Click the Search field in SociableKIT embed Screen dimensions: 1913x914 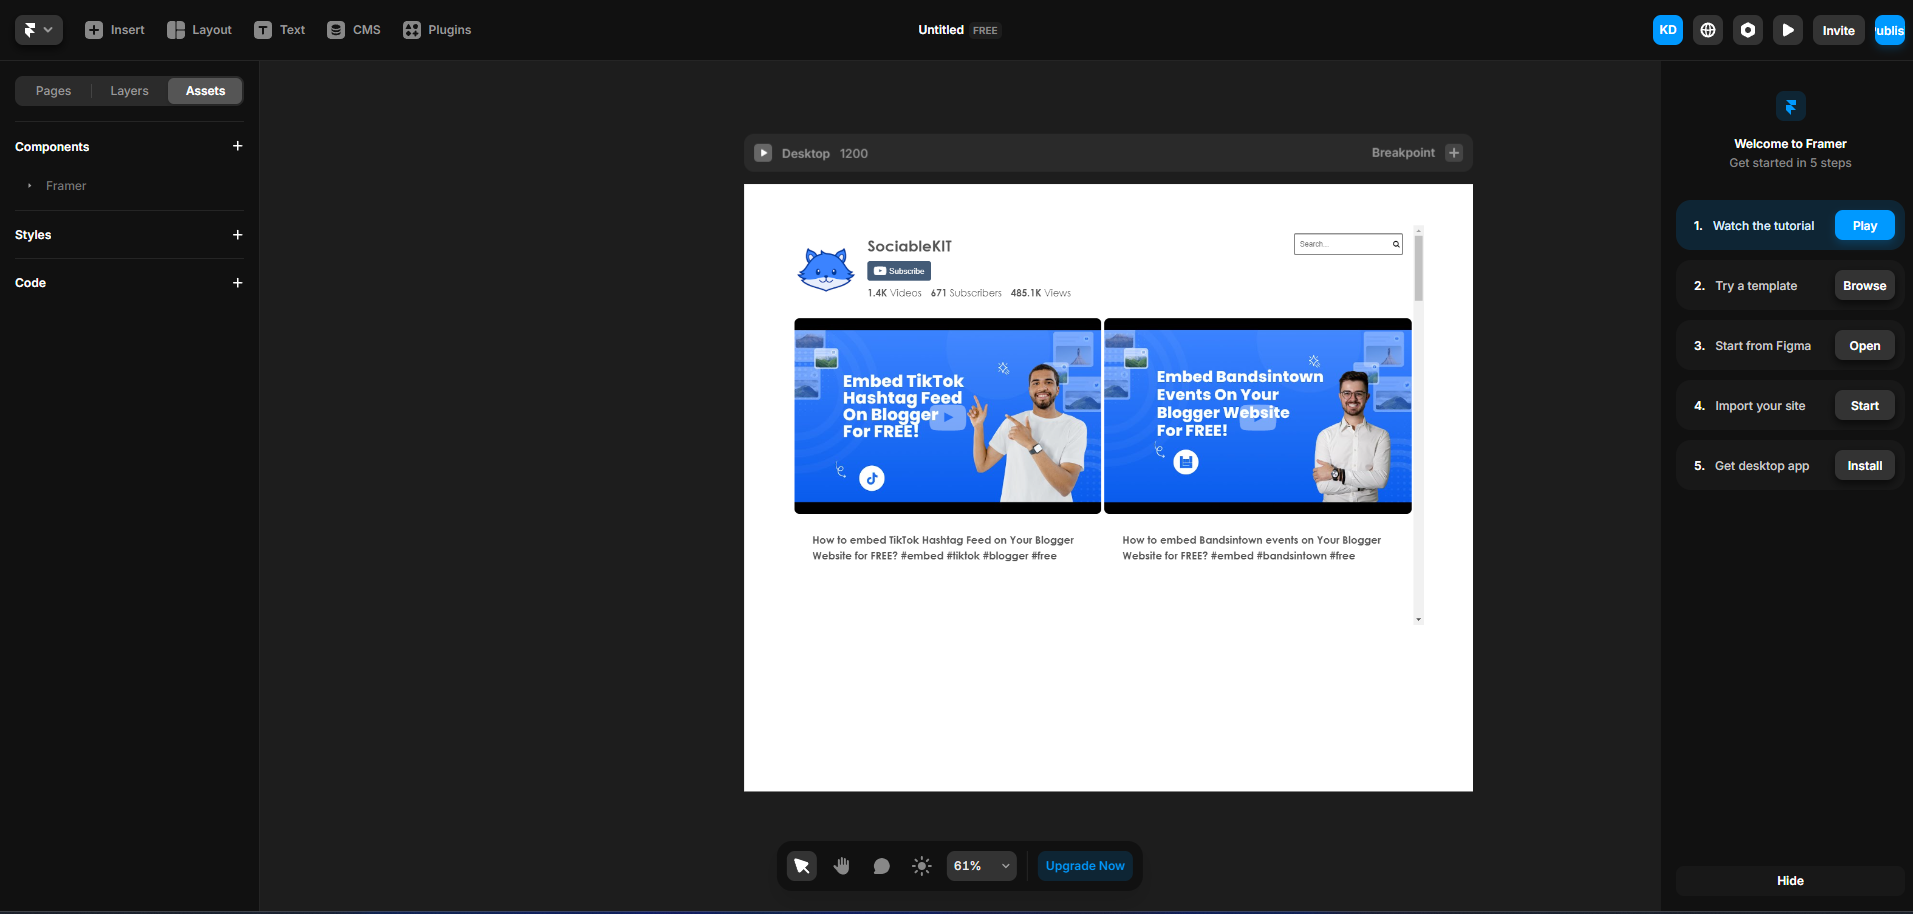(1341, 244)
